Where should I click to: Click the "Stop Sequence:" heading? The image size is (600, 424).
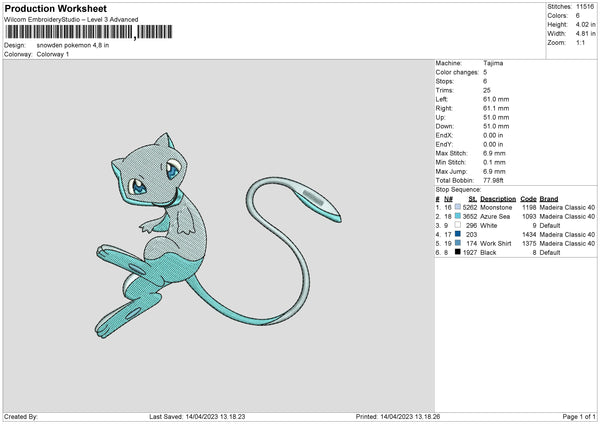point(458,189)
